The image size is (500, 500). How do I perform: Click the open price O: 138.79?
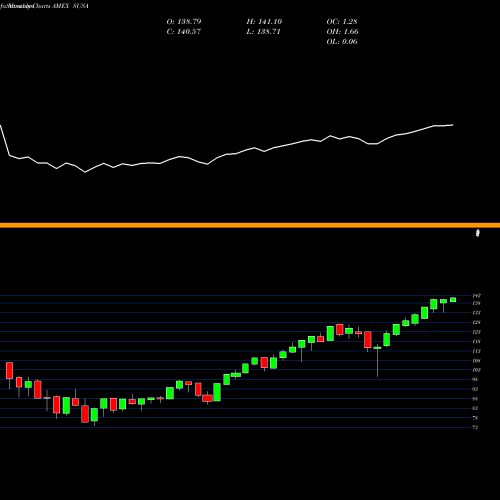click(184, 22)
